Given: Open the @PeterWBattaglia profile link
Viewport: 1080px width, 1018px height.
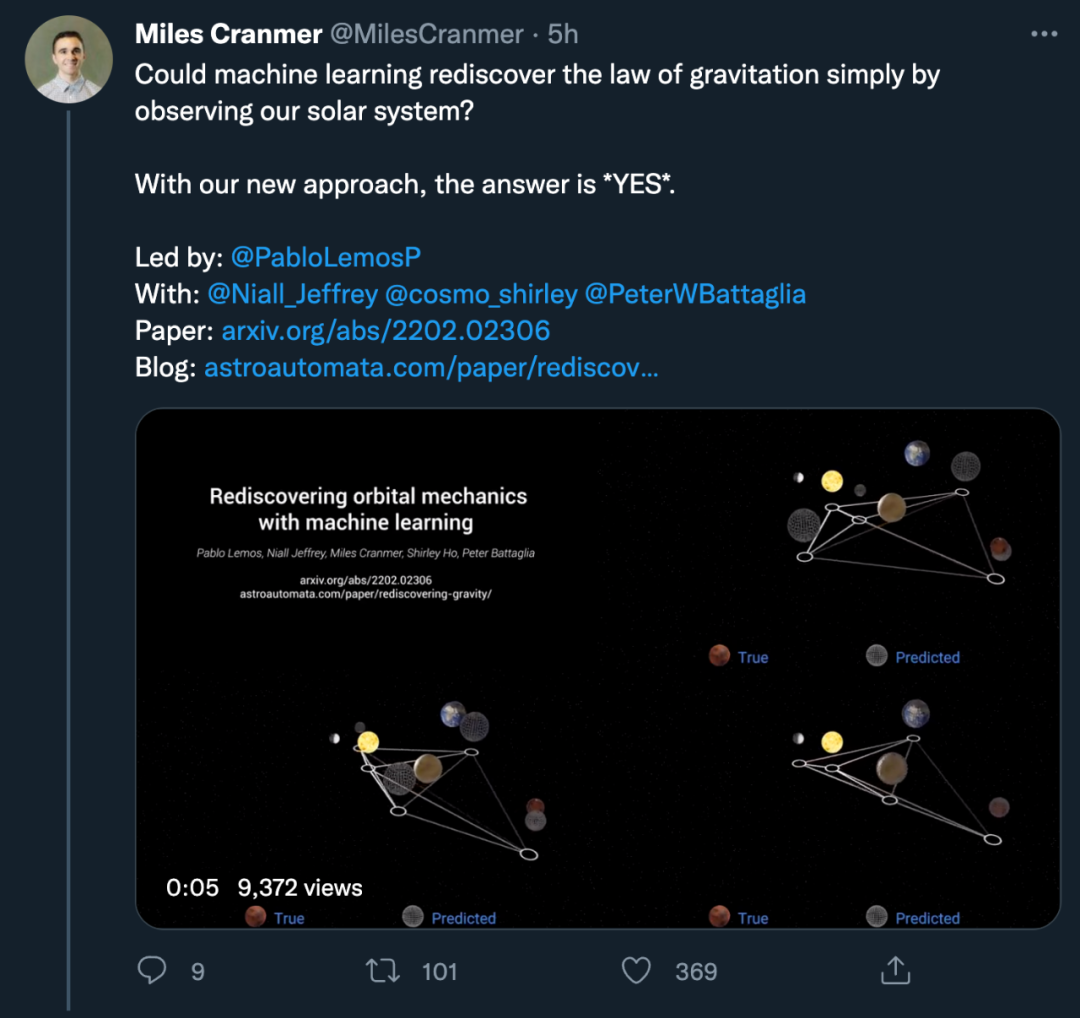Looking at the screenshot, I should tap(696, 294).
